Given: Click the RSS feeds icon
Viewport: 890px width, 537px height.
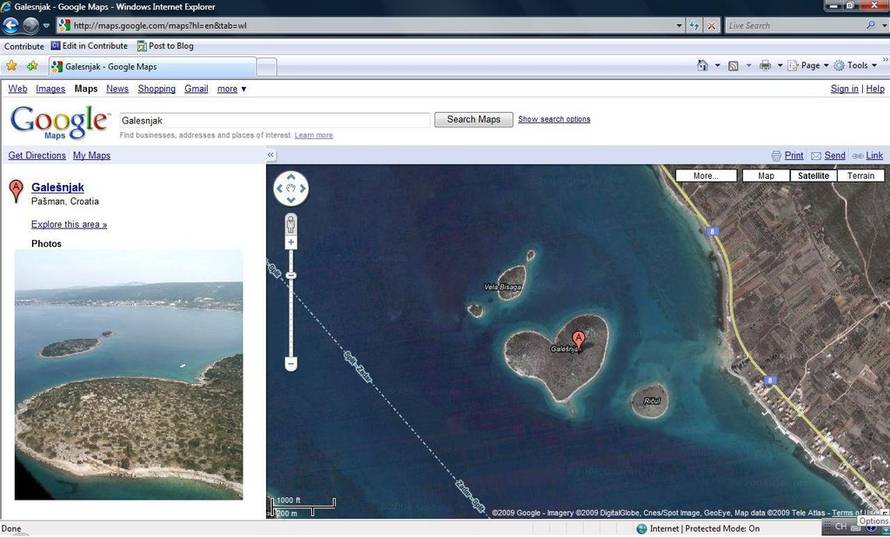Looking at the screenshot, I should click(x=733, y=66).
